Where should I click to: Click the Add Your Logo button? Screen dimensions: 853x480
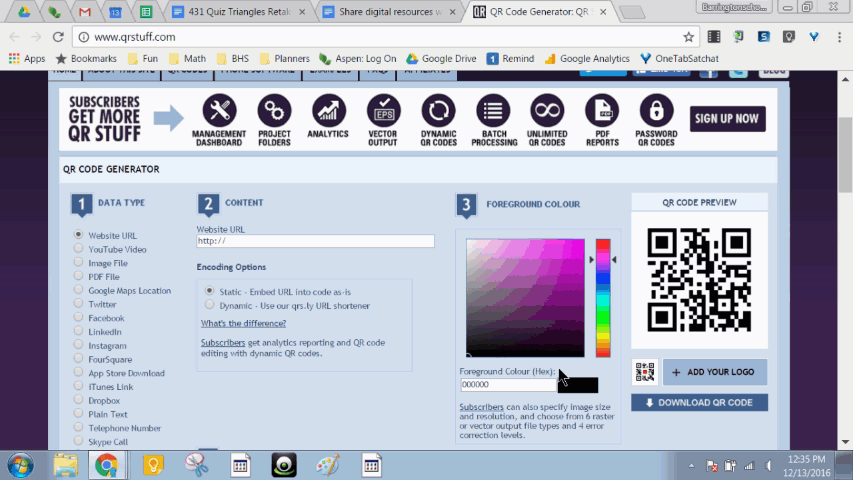(x=715, y=372)
